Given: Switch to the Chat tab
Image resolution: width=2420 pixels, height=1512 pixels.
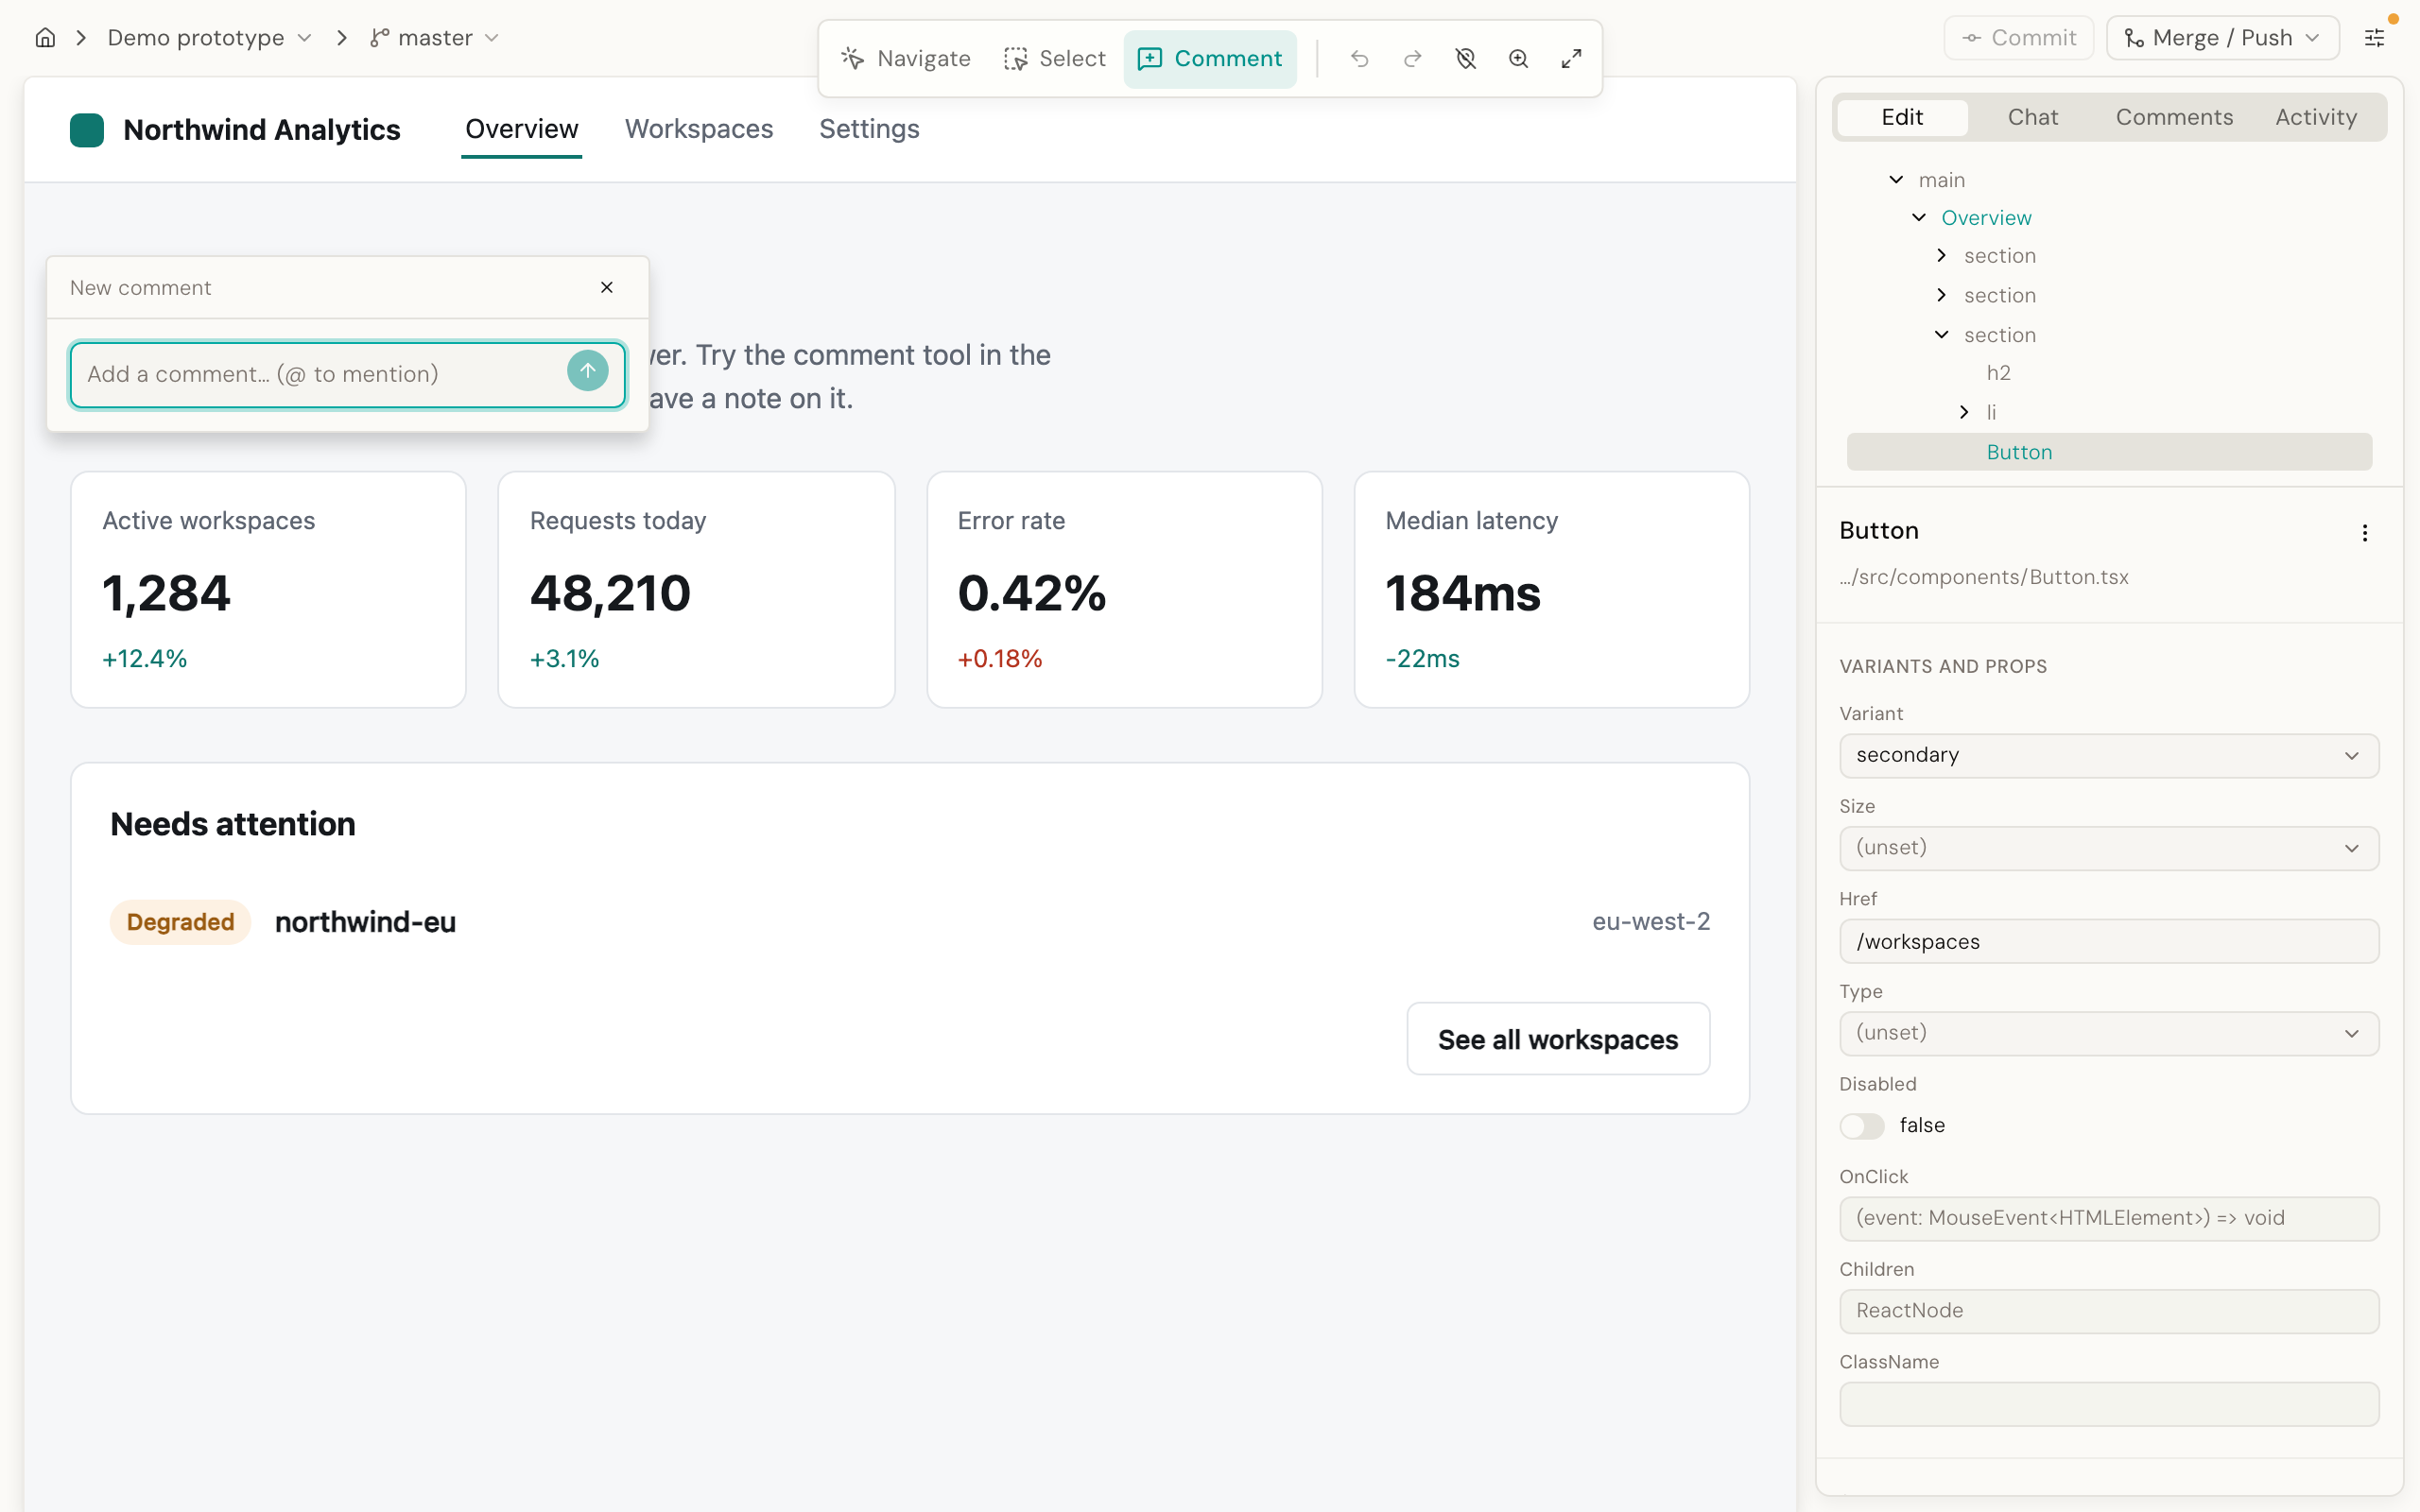Looking at the screenshot, I should click(2033, 117).
